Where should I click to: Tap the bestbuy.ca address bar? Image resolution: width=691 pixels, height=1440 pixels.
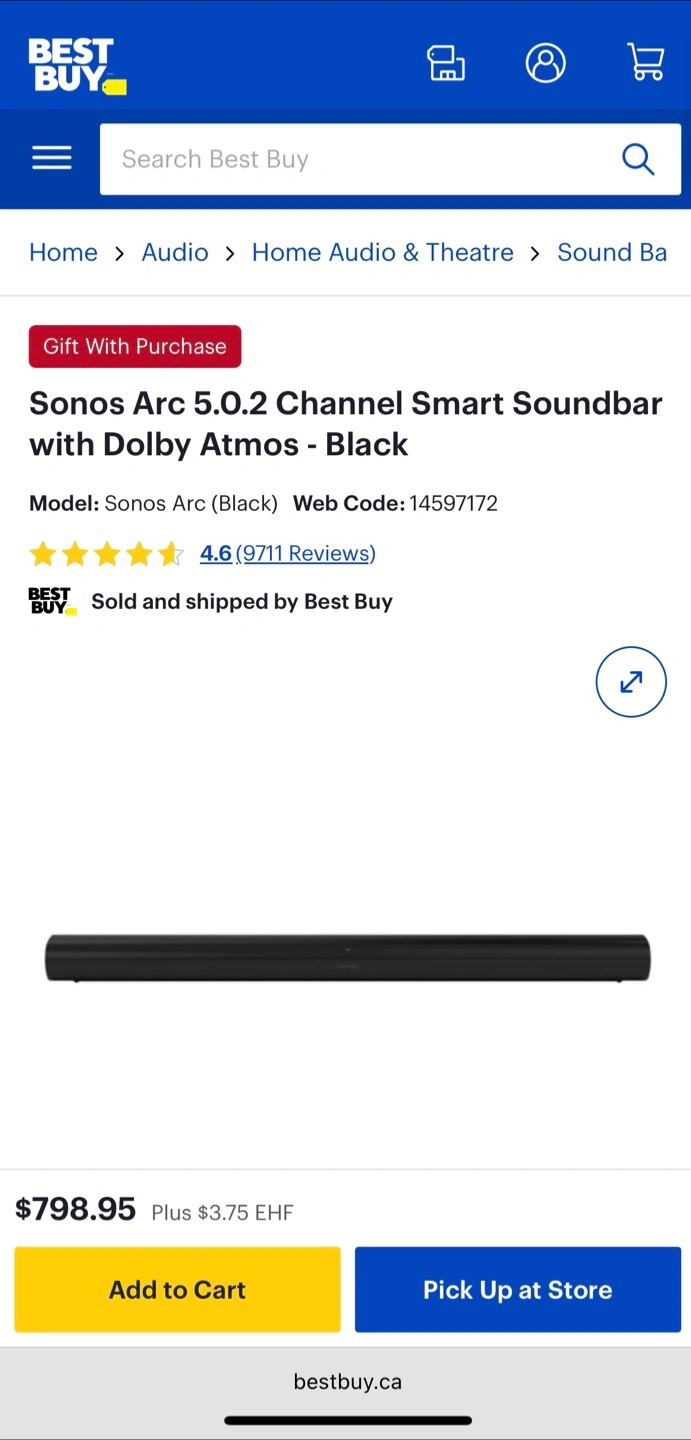346,1382
